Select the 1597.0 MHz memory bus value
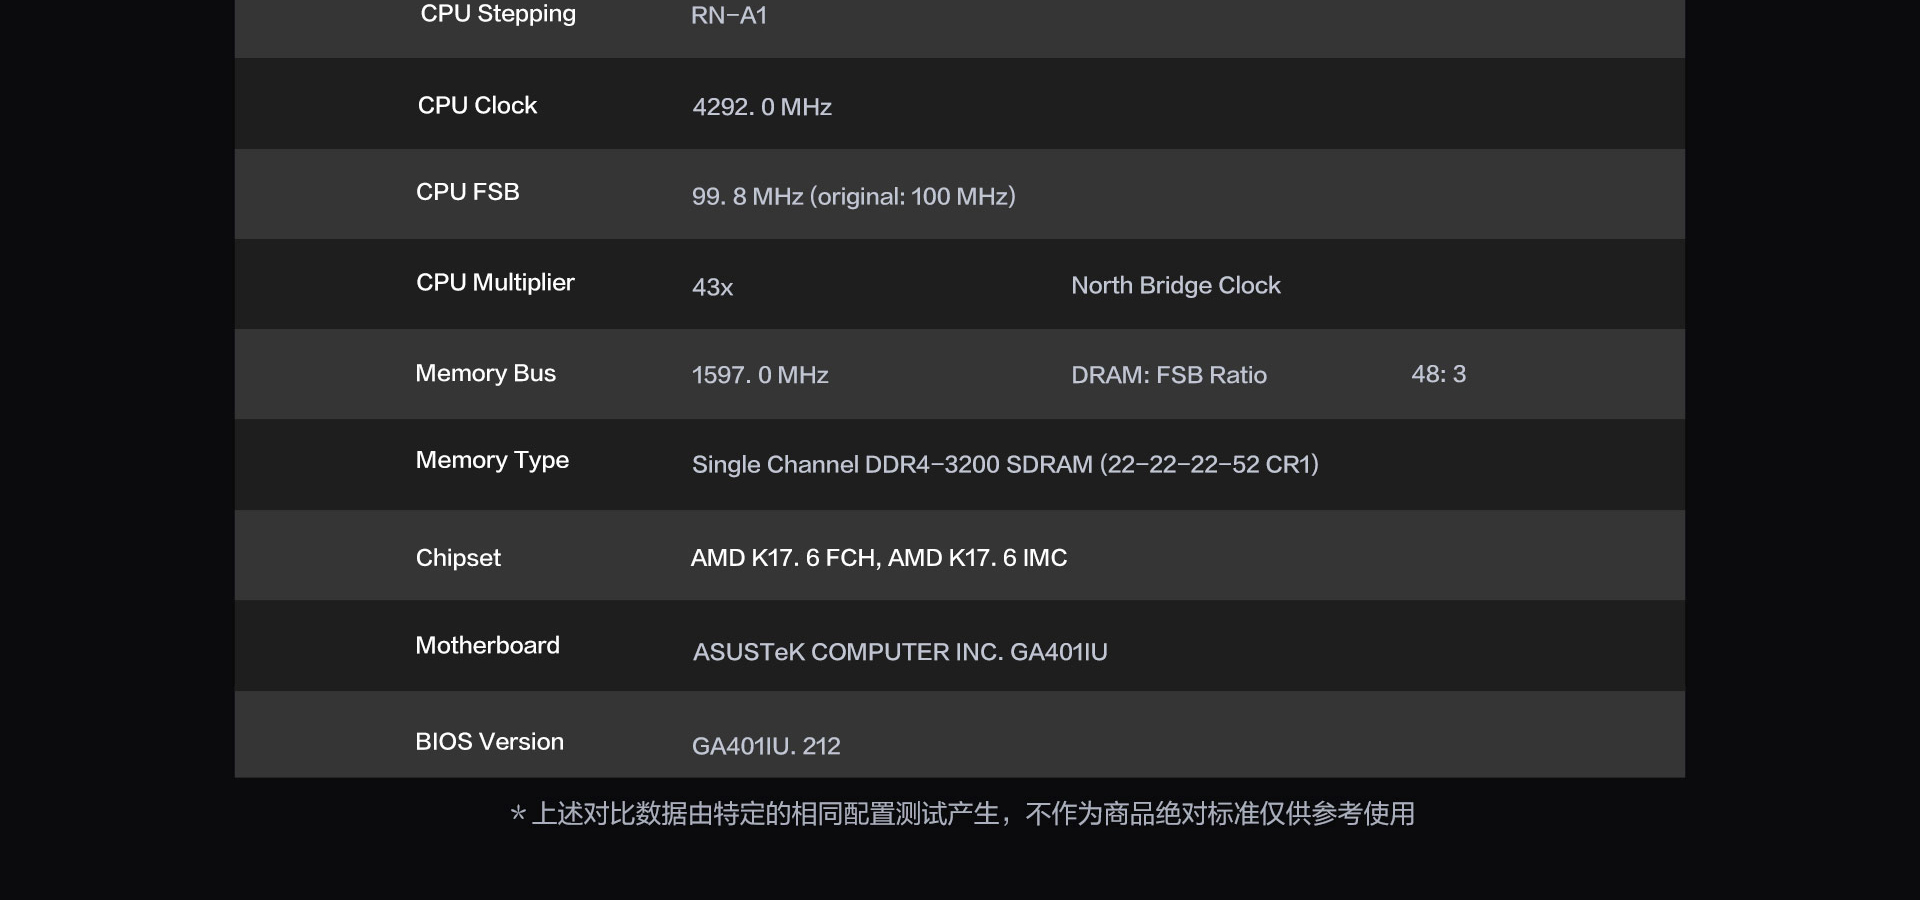The height and width of the screenshot is (900, 1920). coord(760,375)
